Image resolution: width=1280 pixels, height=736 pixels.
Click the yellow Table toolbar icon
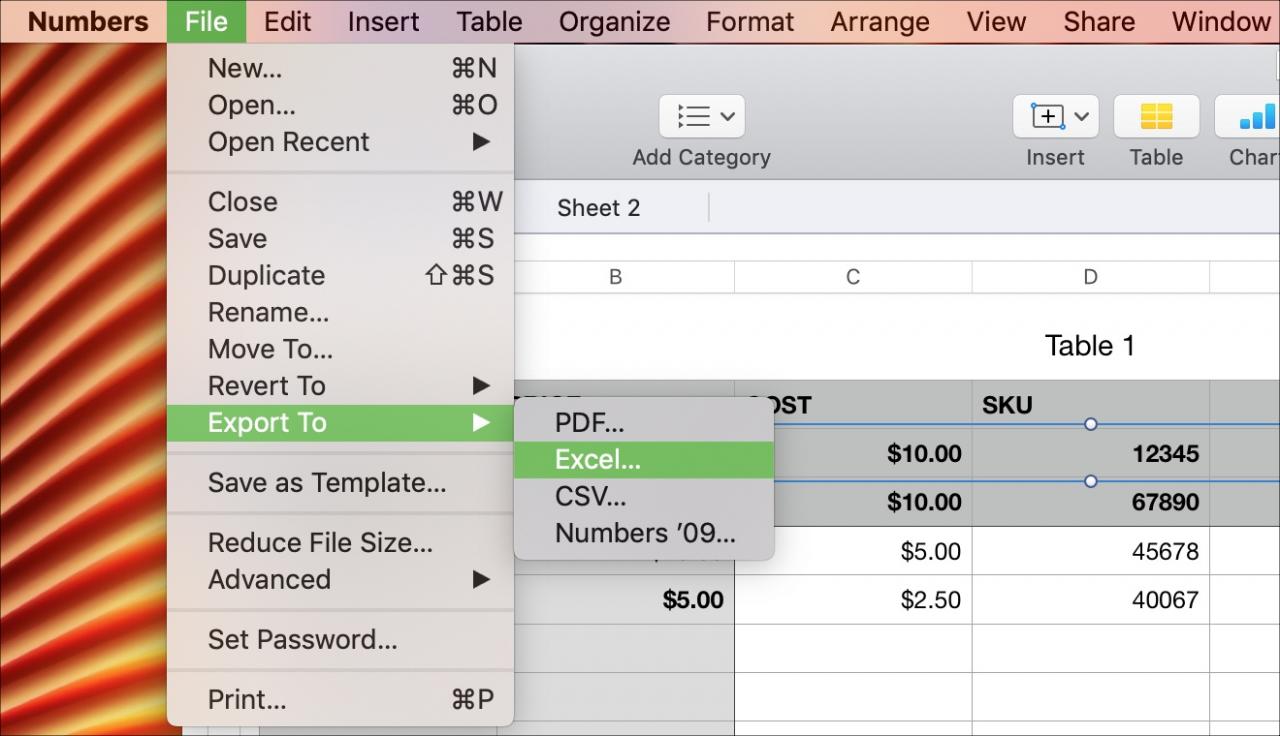(1157, 117)
